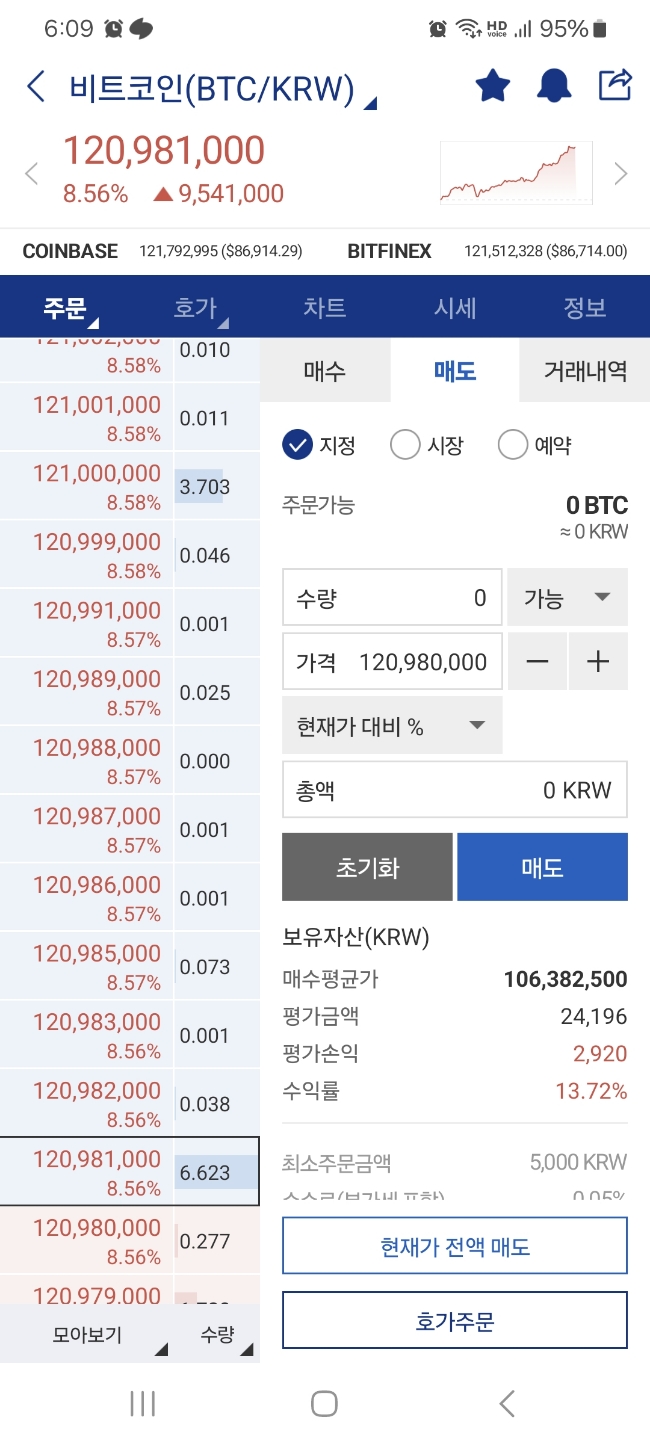
Task: Switch to the 차트 tab
Action: (x=325, y=307)
